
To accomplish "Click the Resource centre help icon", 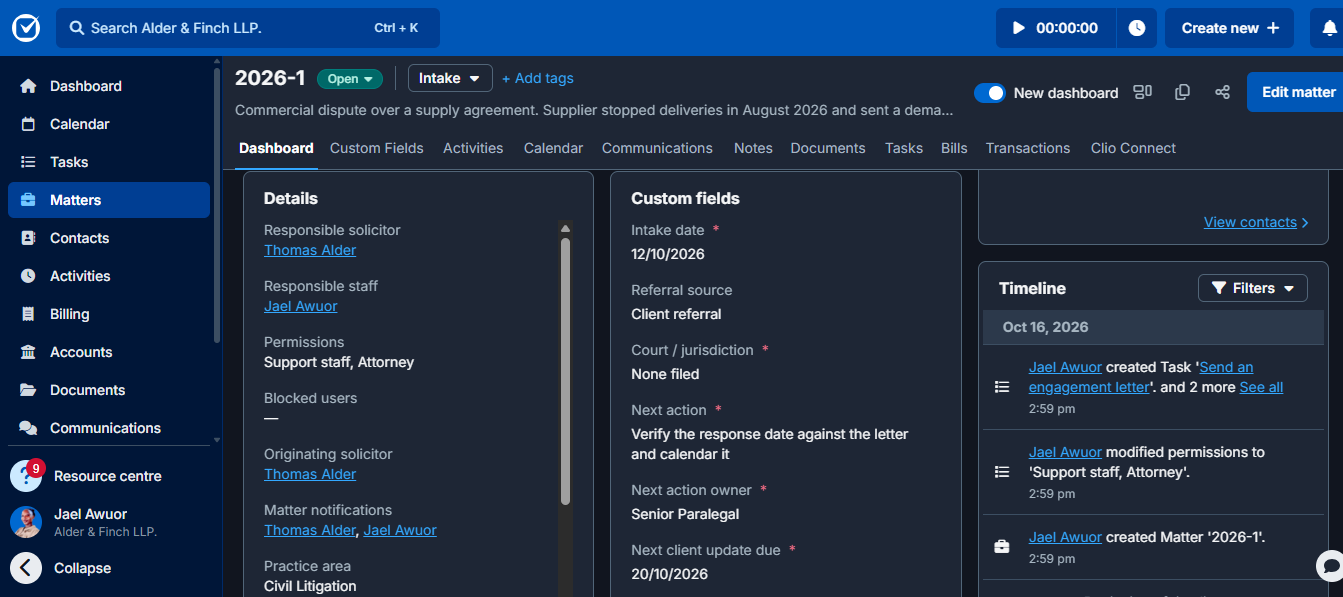I will click(26, 476).
